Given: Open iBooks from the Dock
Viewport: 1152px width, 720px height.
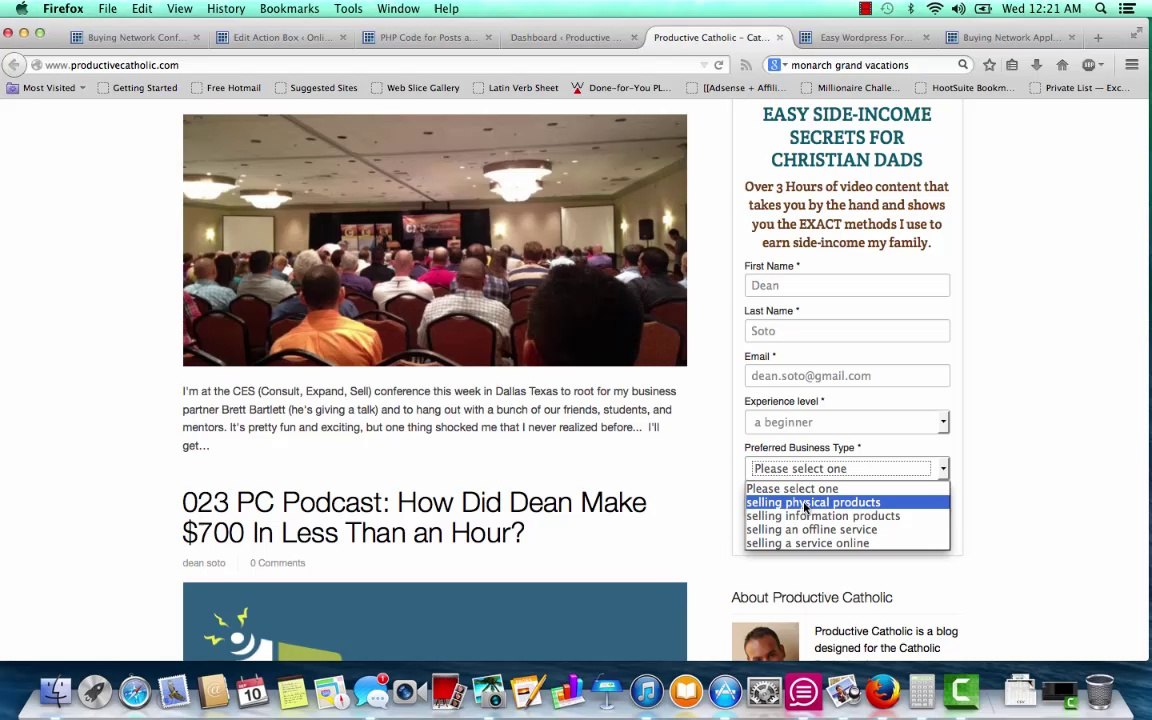Looking at the screenshot, I should point(686,692).
